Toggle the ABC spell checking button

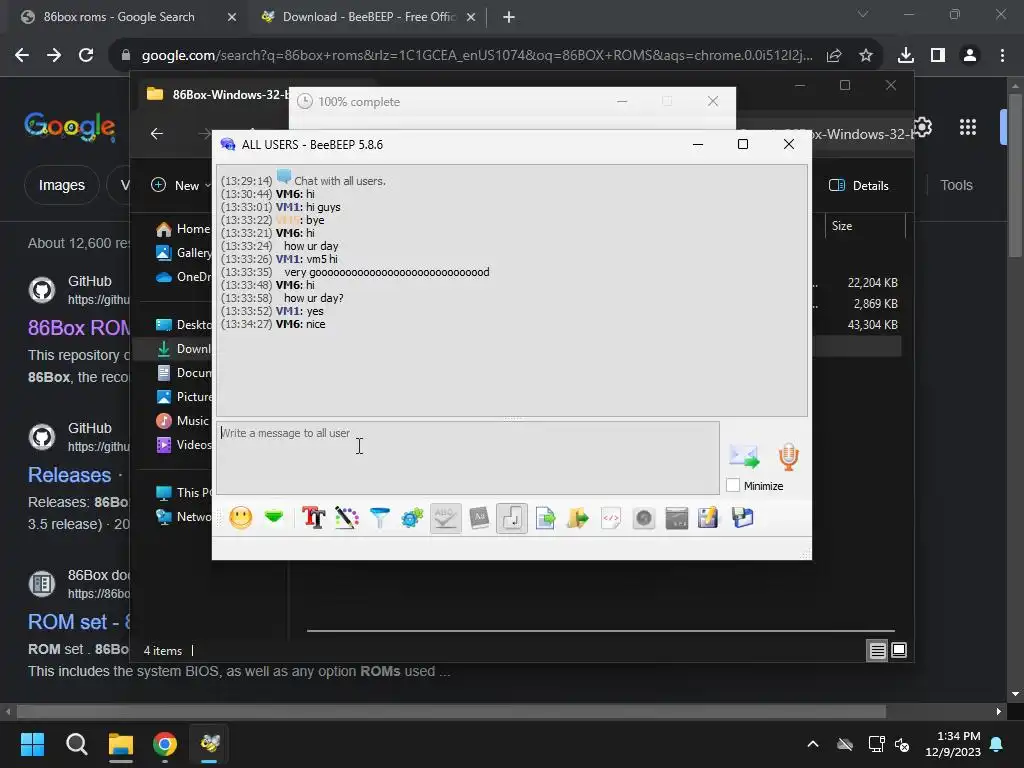click(x=445, y=518)
